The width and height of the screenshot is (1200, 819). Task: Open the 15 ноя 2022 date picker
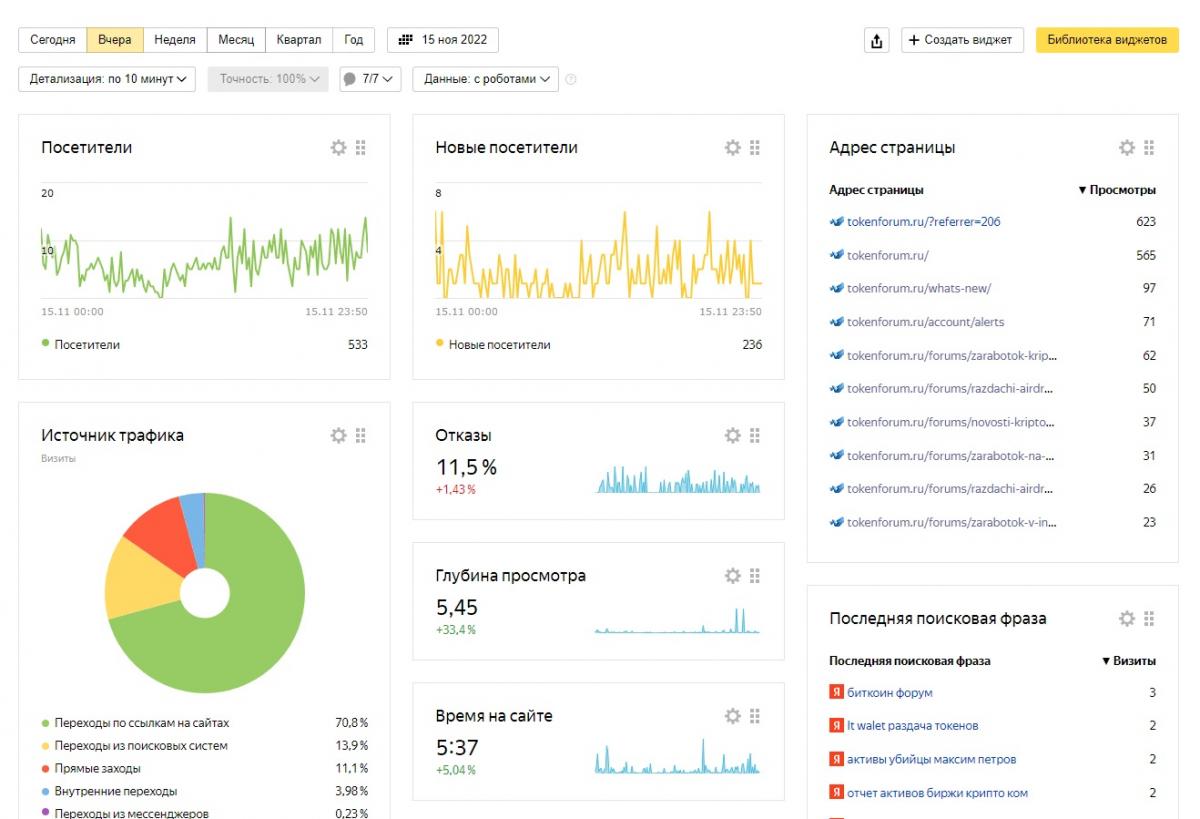443,40
